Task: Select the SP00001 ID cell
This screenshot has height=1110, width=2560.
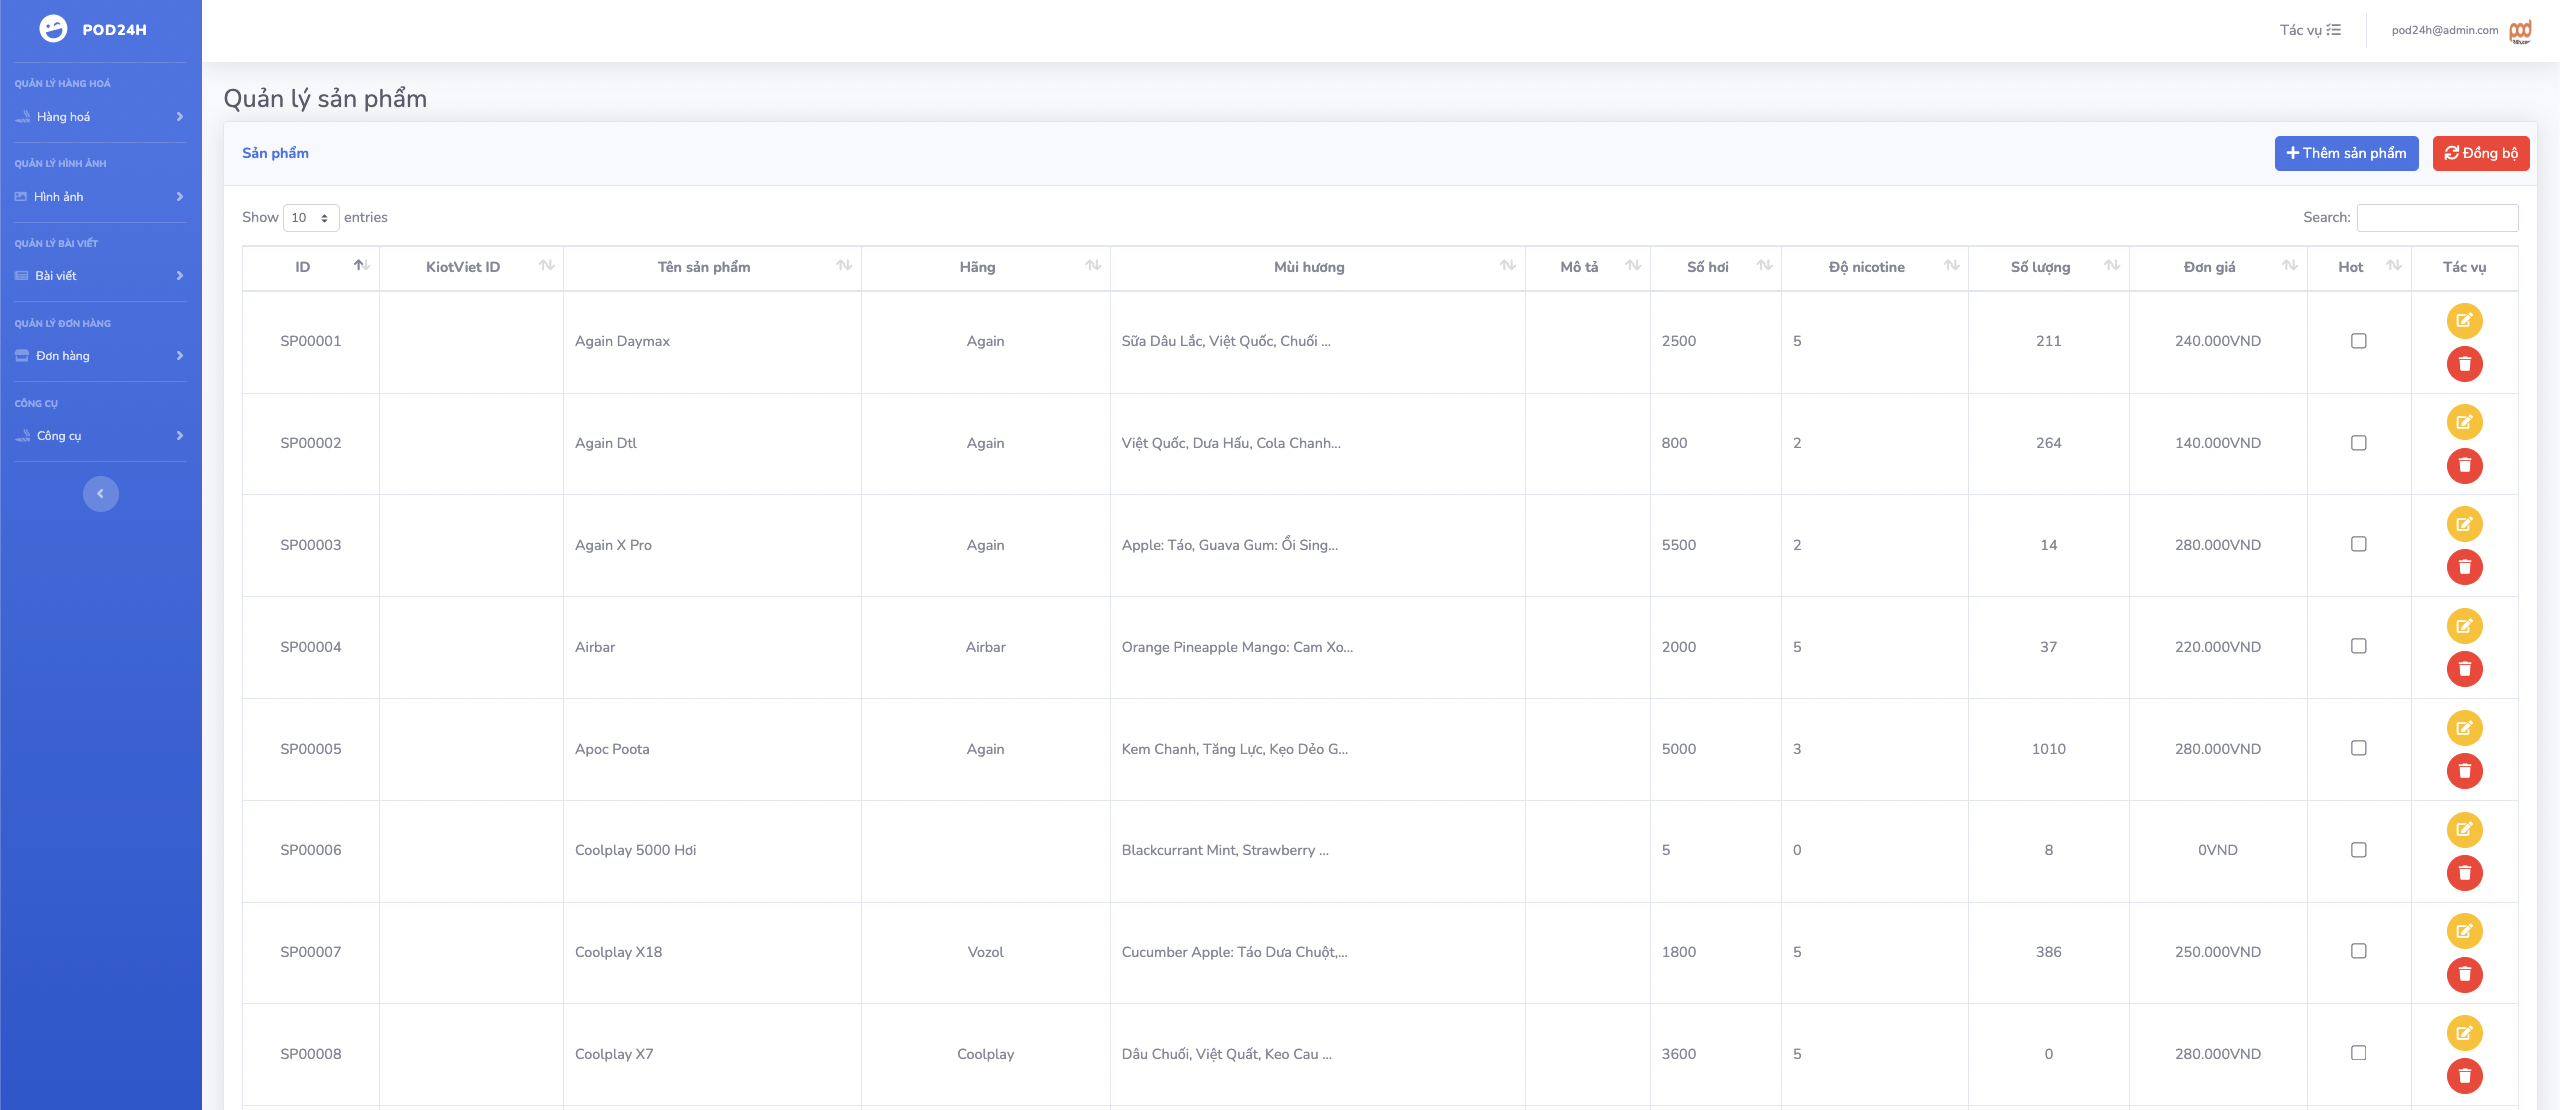Action: click(311, 341)
